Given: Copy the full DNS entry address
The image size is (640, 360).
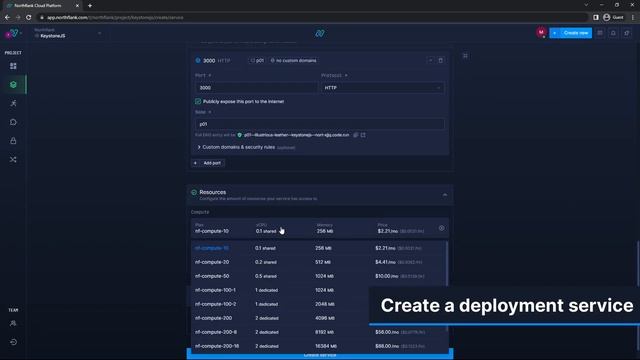Looking at the screenshot, I should pos(356,135).
